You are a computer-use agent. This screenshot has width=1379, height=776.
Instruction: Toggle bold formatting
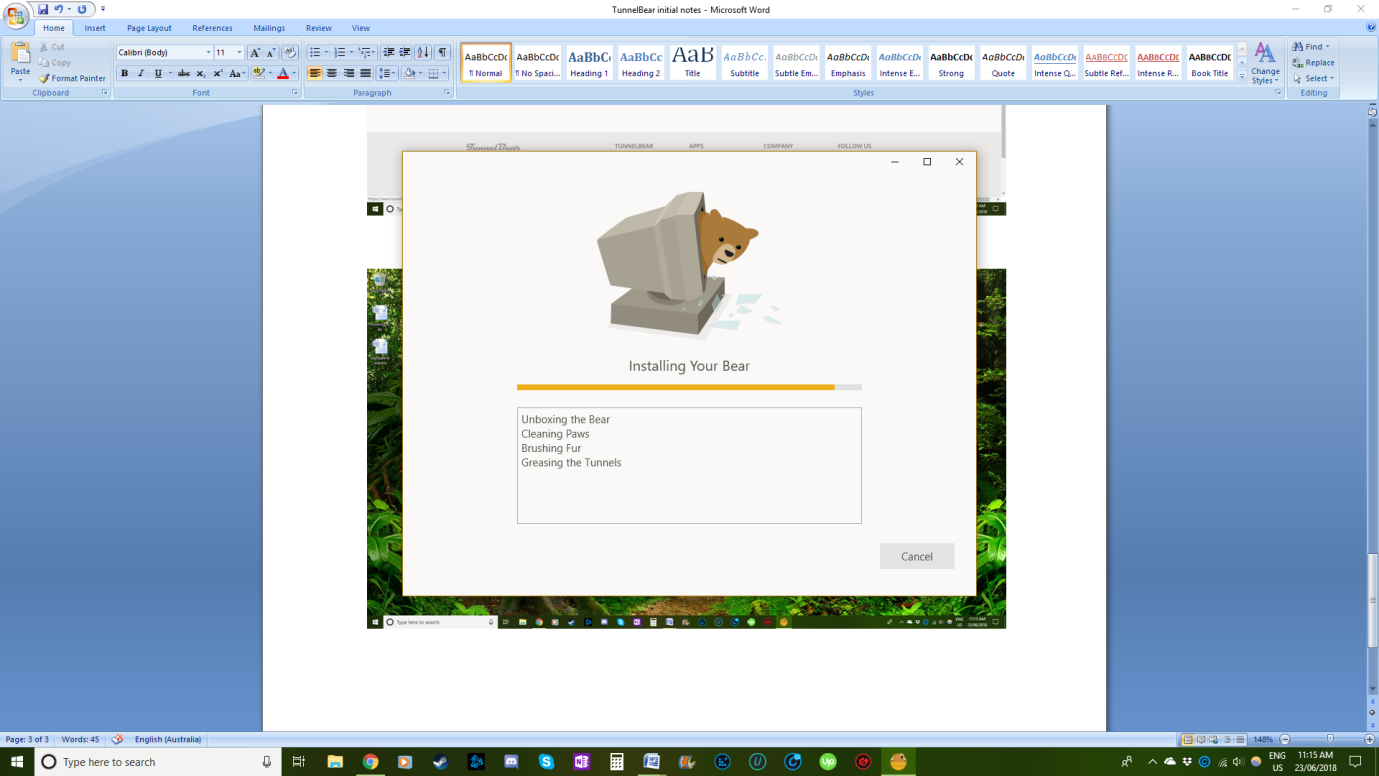coord(124,73)
